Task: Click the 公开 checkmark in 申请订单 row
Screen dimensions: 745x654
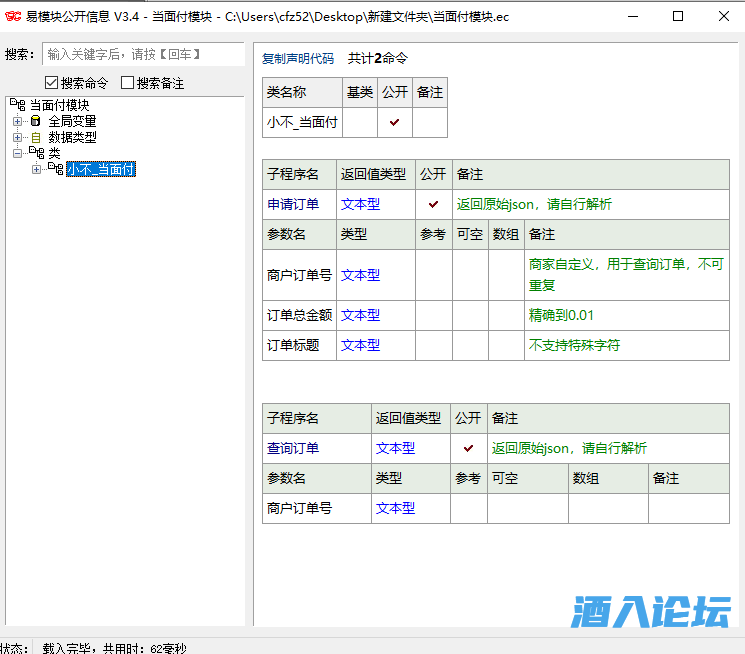Action: [x=433, y=204]
